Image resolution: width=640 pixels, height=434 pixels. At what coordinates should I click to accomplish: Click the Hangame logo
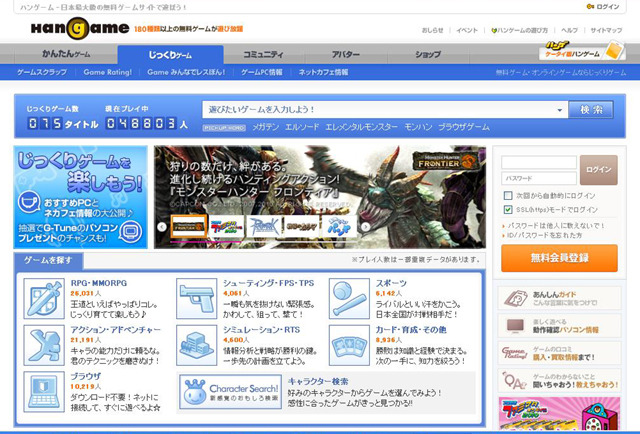pyautogui.click(x=80, y=28)
